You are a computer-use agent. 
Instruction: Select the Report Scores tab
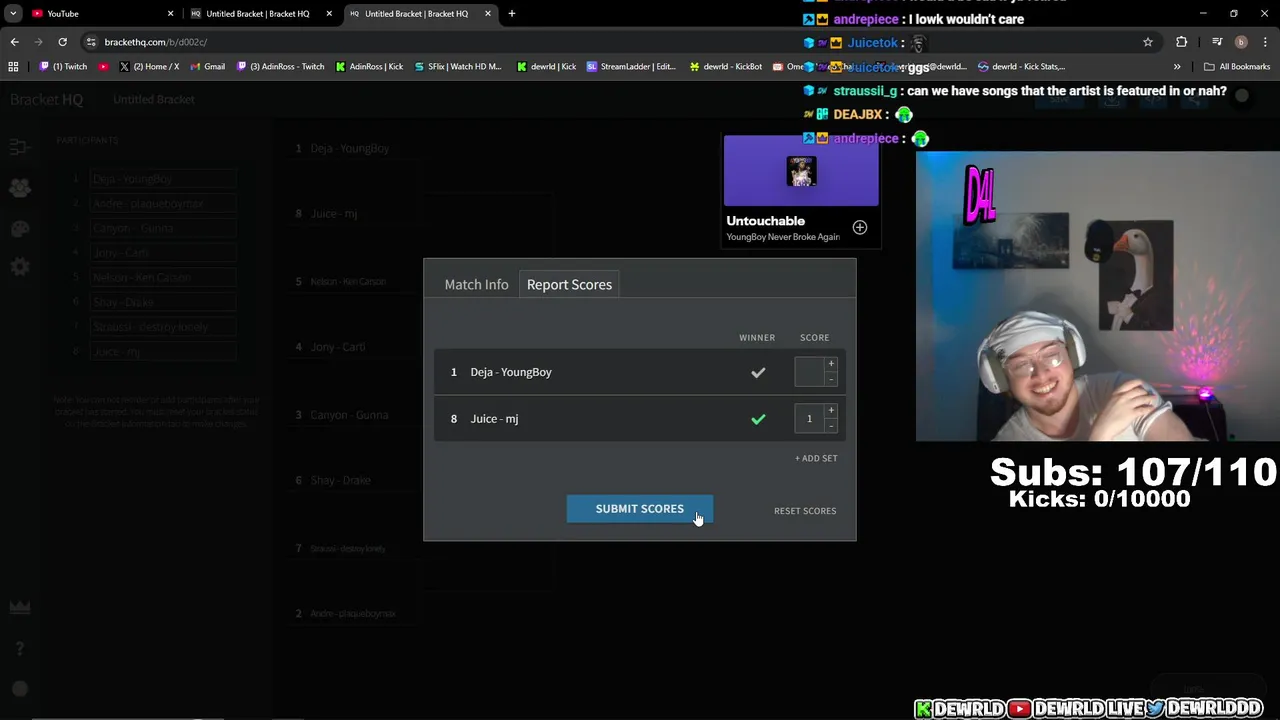click(569, 285)
